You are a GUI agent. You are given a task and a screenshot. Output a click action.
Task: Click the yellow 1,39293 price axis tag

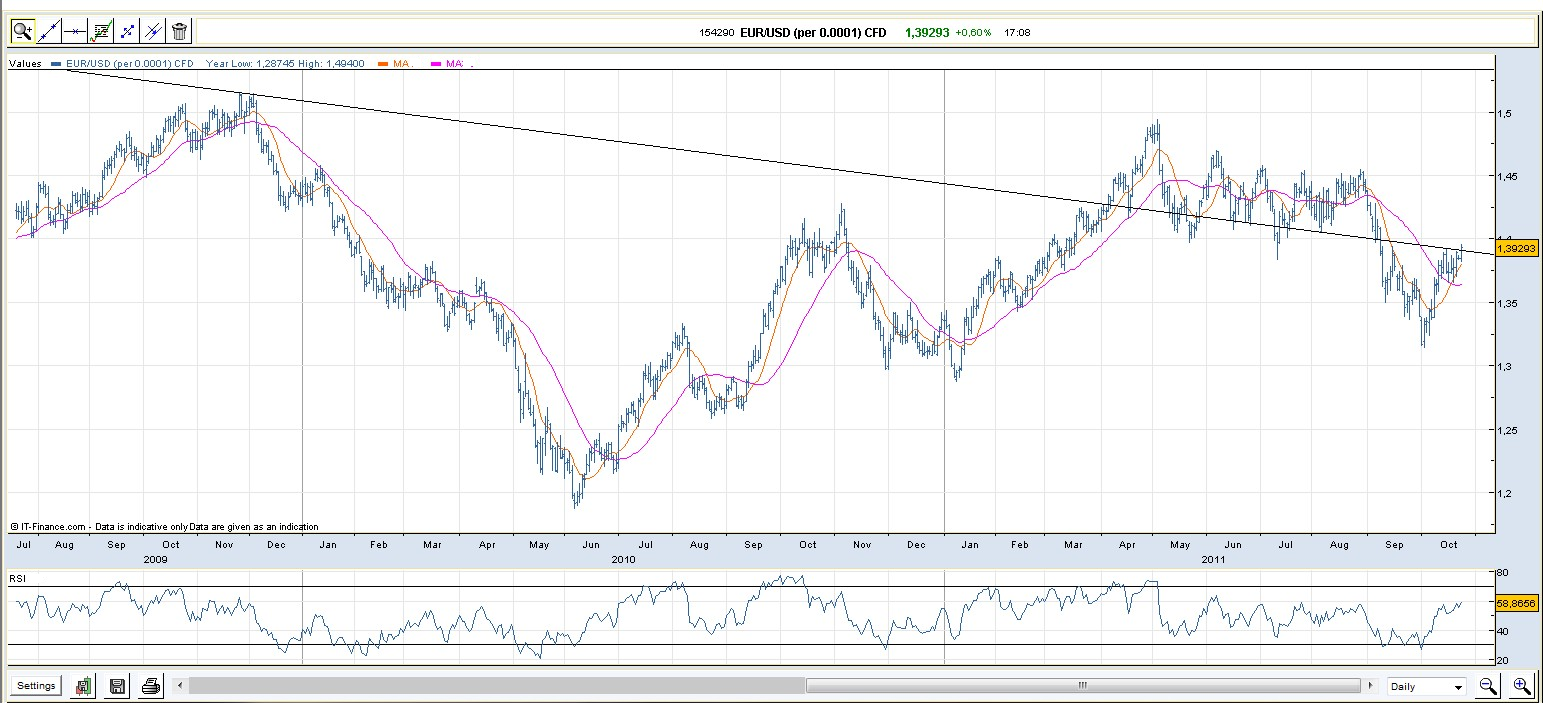1517,247
